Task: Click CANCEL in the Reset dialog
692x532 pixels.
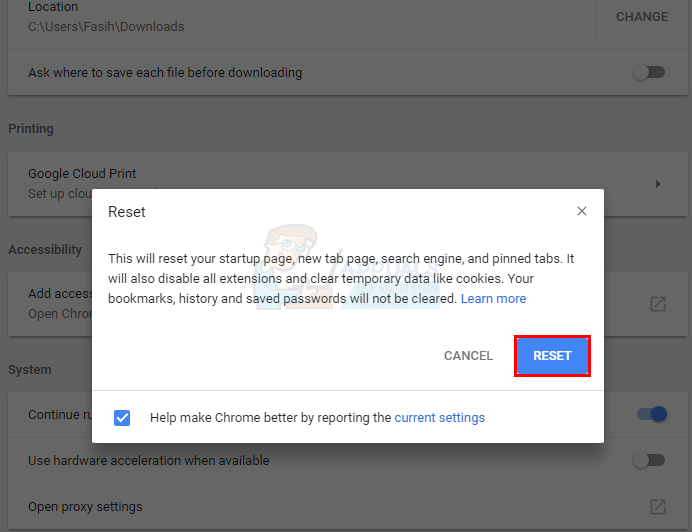Action: pos(468,356)
